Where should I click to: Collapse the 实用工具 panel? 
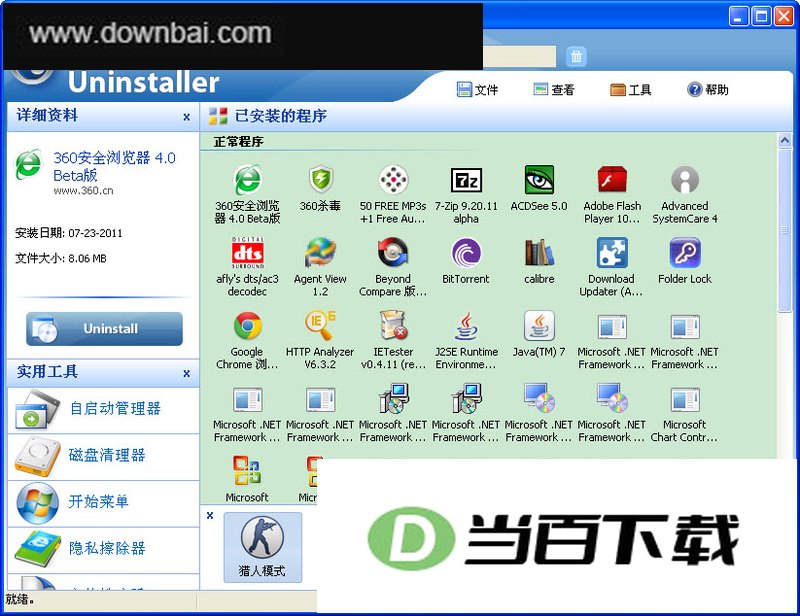click(187, 374)
